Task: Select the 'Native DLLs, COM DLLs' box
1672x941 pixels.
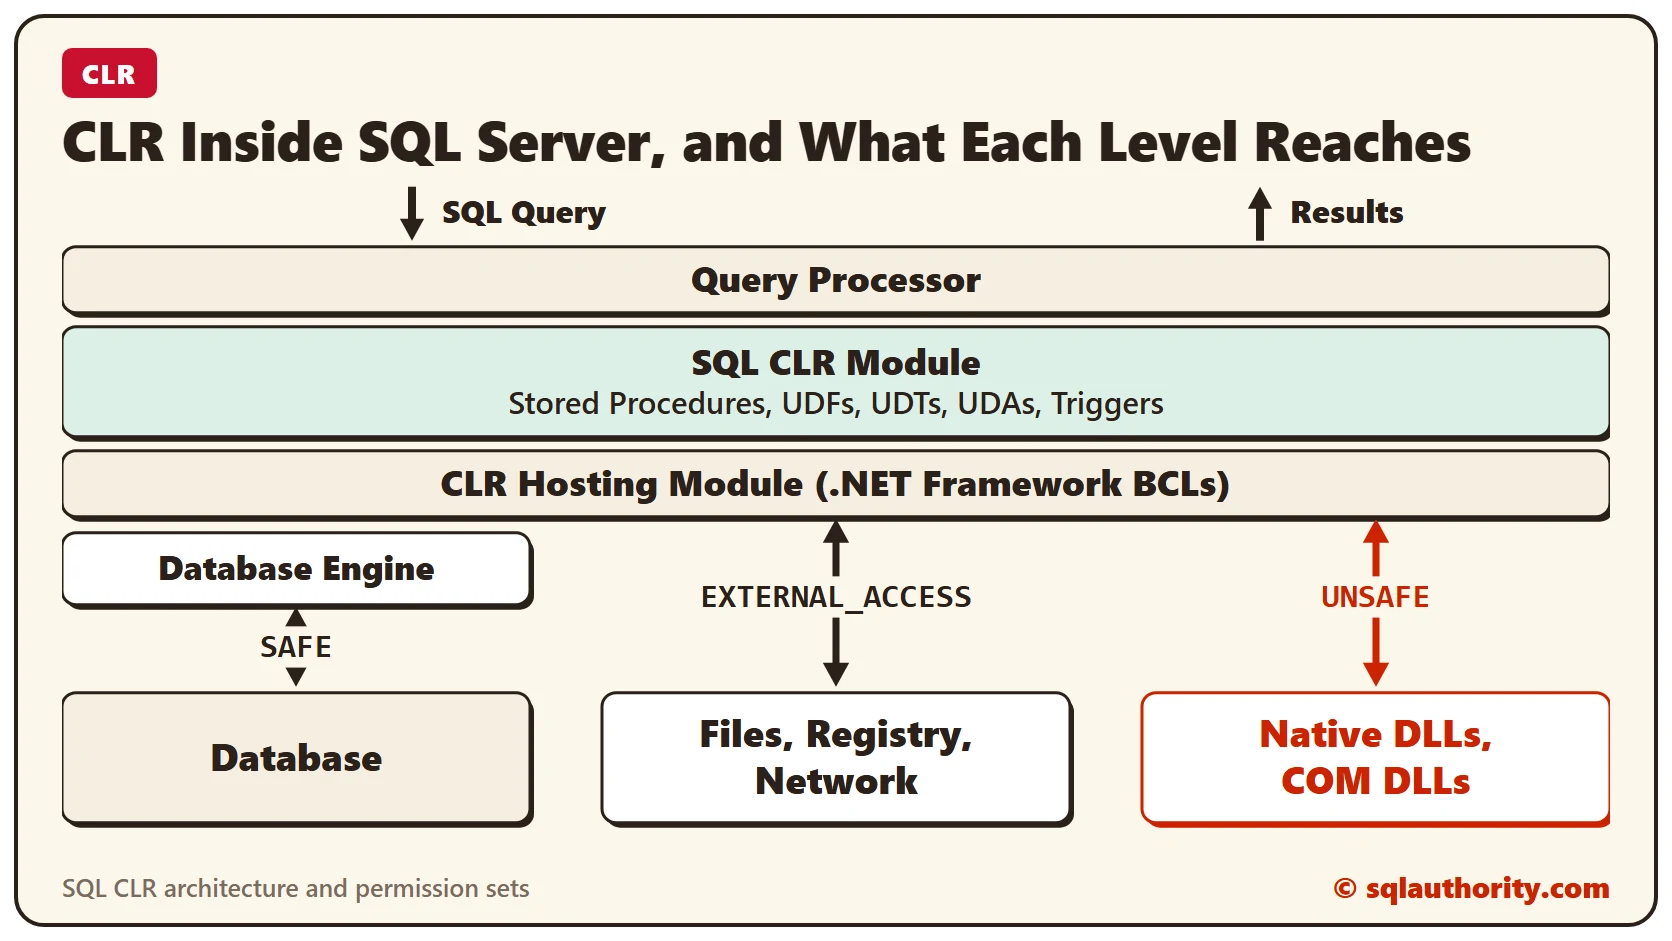Action: pos(1375,759)
